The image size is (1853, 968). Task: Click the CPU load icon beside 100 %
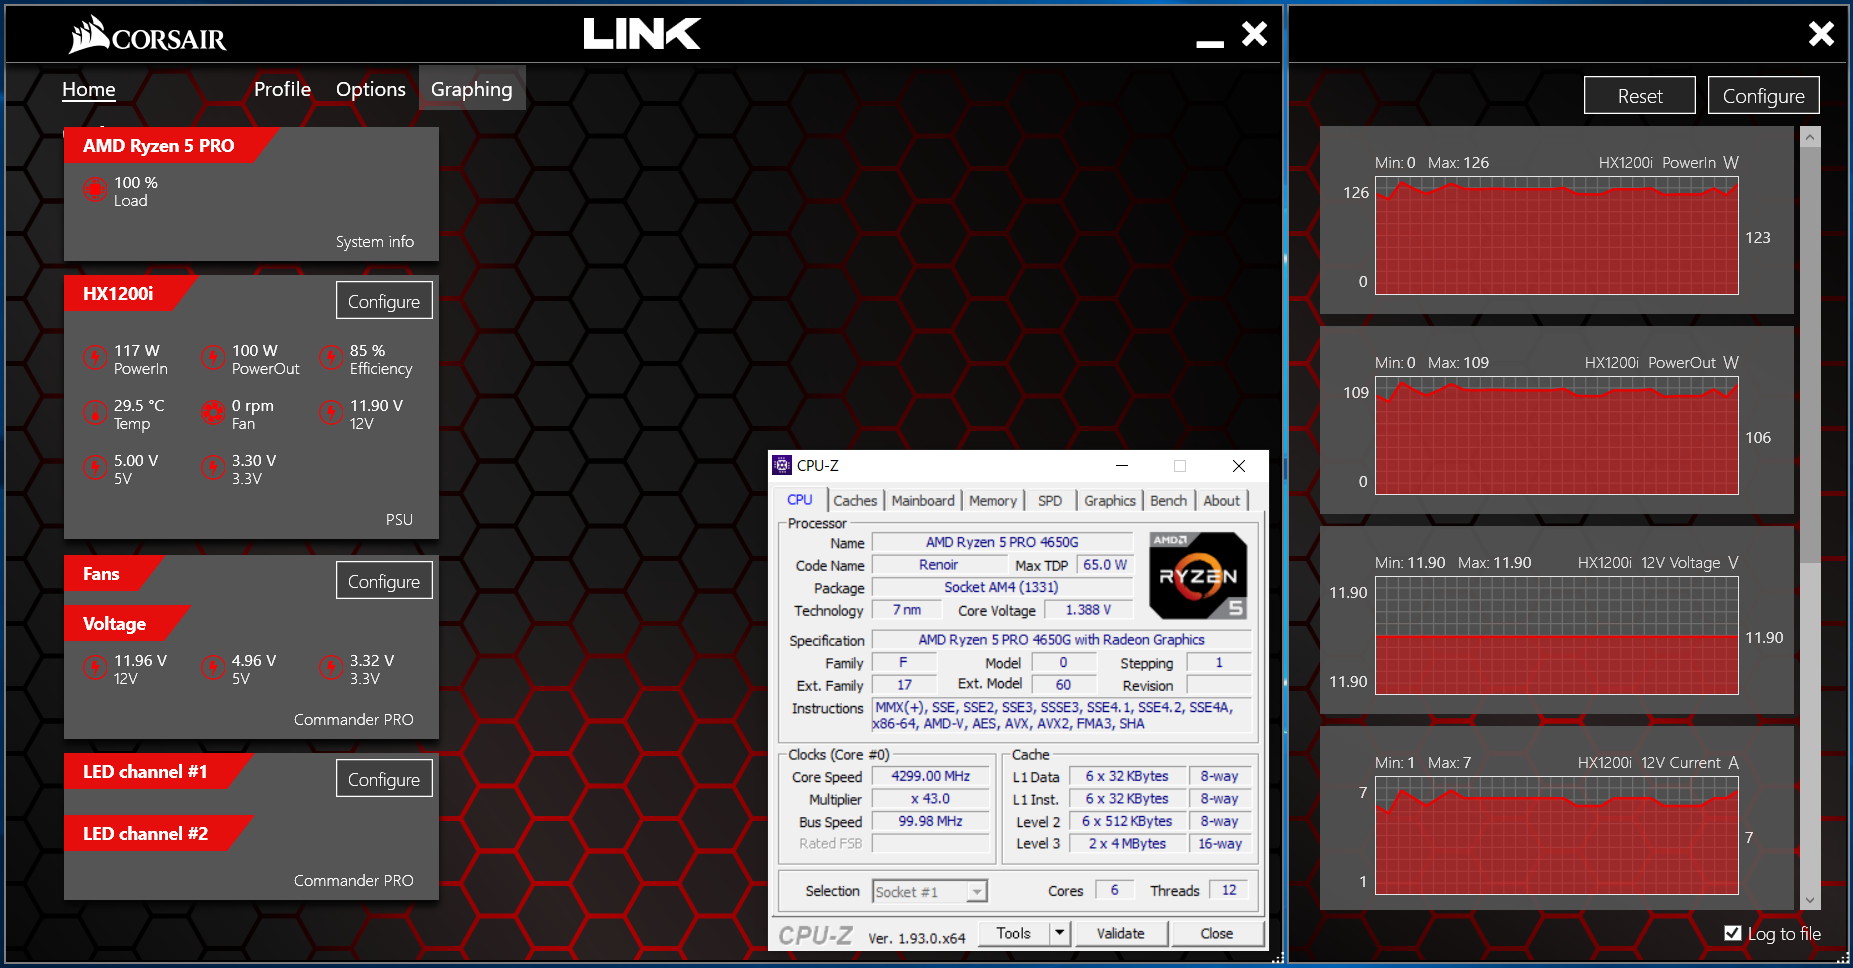click(x=95, y=190)
